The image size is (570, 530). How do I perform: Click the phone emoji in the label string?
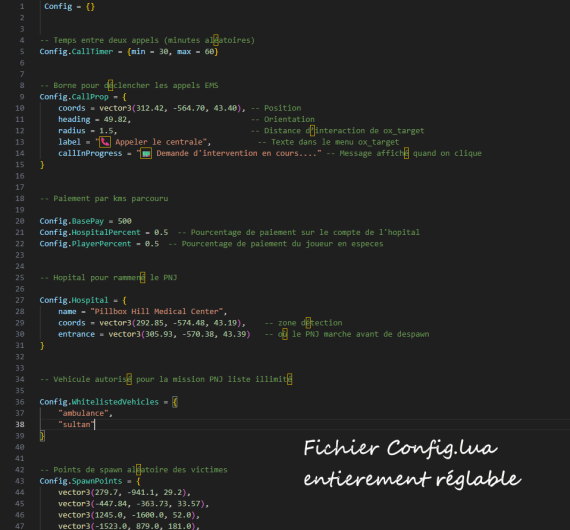[x=105, y=142]
